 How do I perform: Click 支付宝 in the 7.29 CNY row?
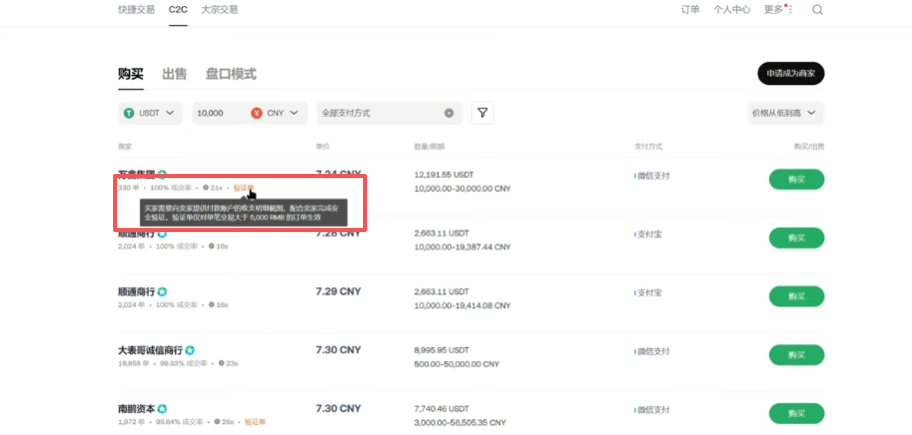click(x=648, y=293)
